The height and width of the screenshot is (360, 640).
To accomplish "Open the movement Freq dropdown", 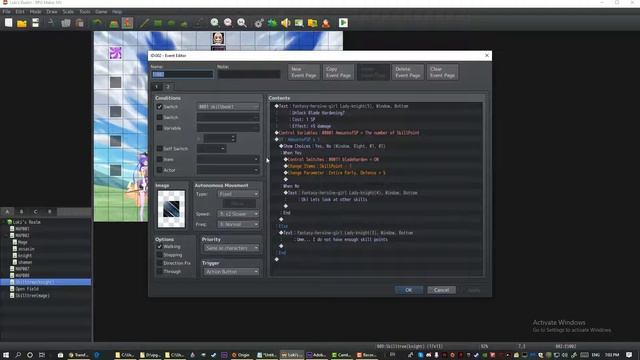I will click(238, 224).
